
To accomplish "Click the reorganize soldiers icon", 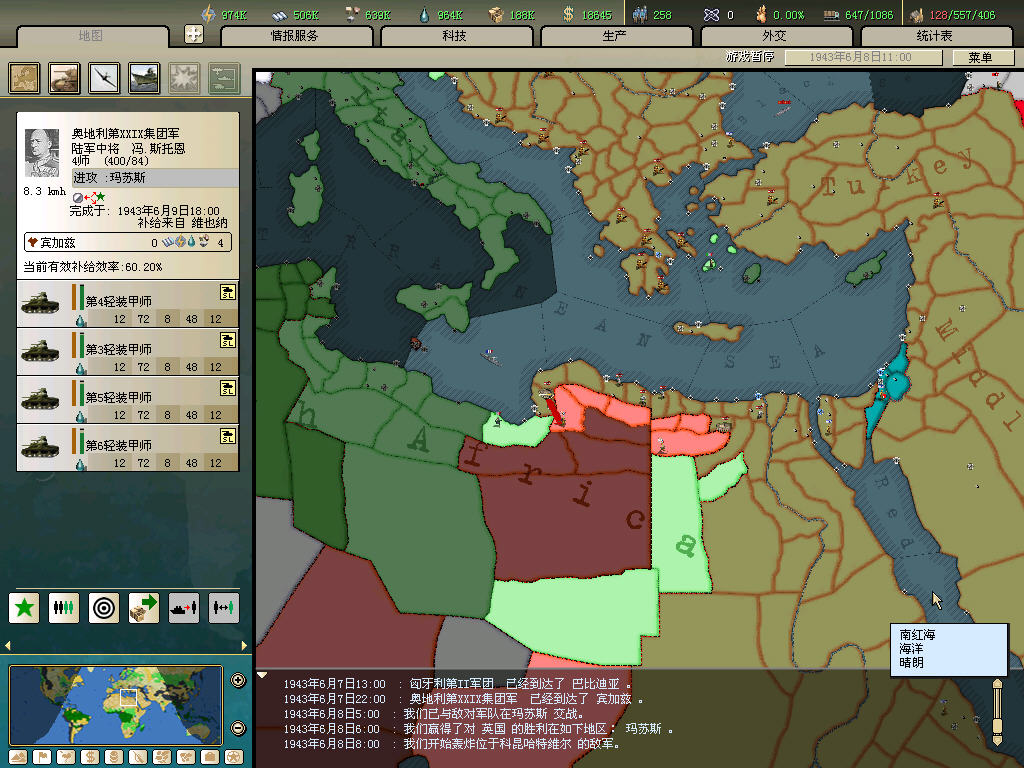I will click(64, 607).
